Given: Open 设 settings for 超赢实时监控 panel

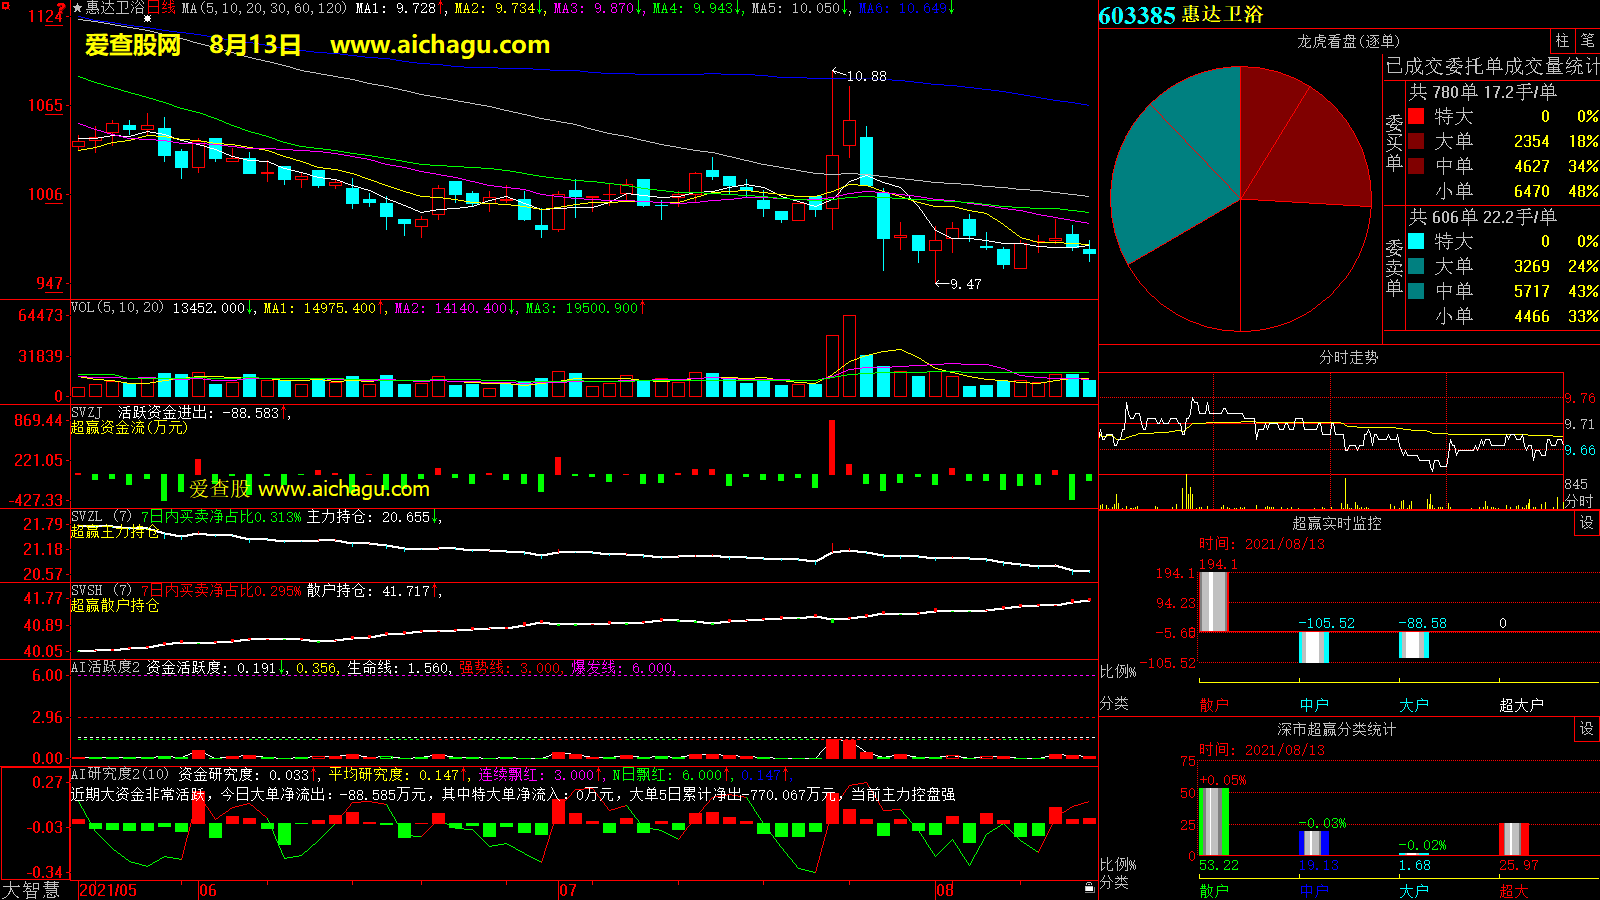Looking at the screenshot, I should [x=1586, y=523].
